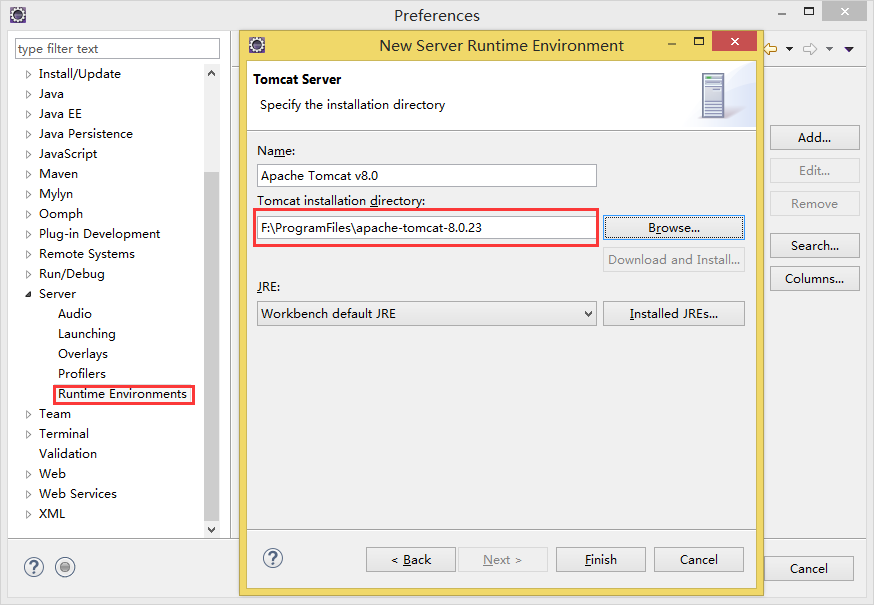The height and width of the screenshot is (605, 874).
Task: Click the type filter text field
Action: pyautogui.click(x=118, y=49)
